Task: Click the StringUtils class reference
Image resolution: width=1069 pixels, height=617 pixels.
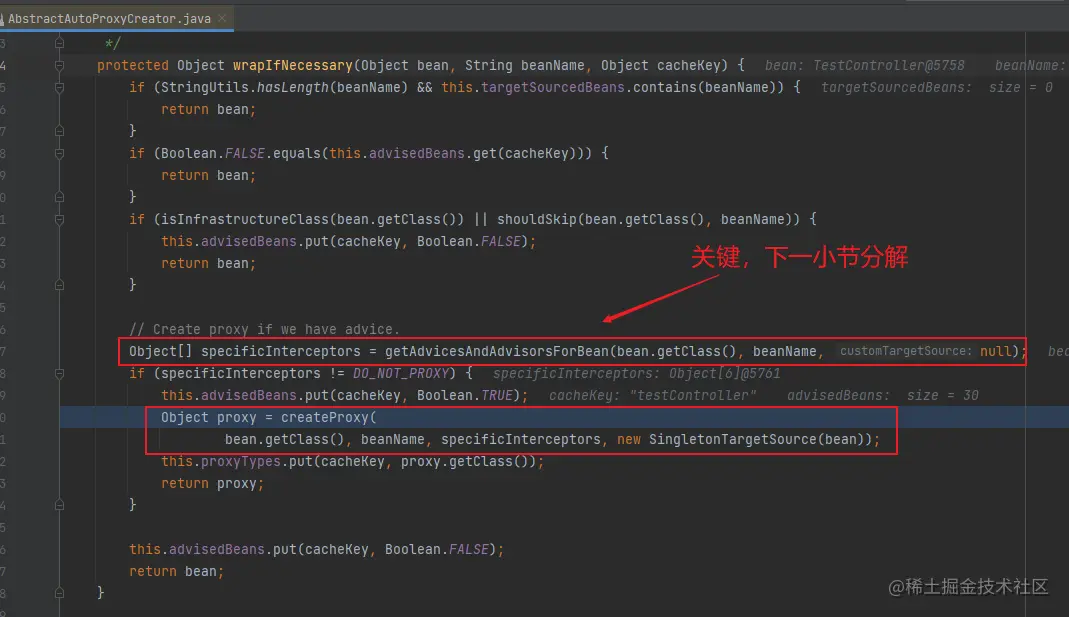Action: (205, 87)
